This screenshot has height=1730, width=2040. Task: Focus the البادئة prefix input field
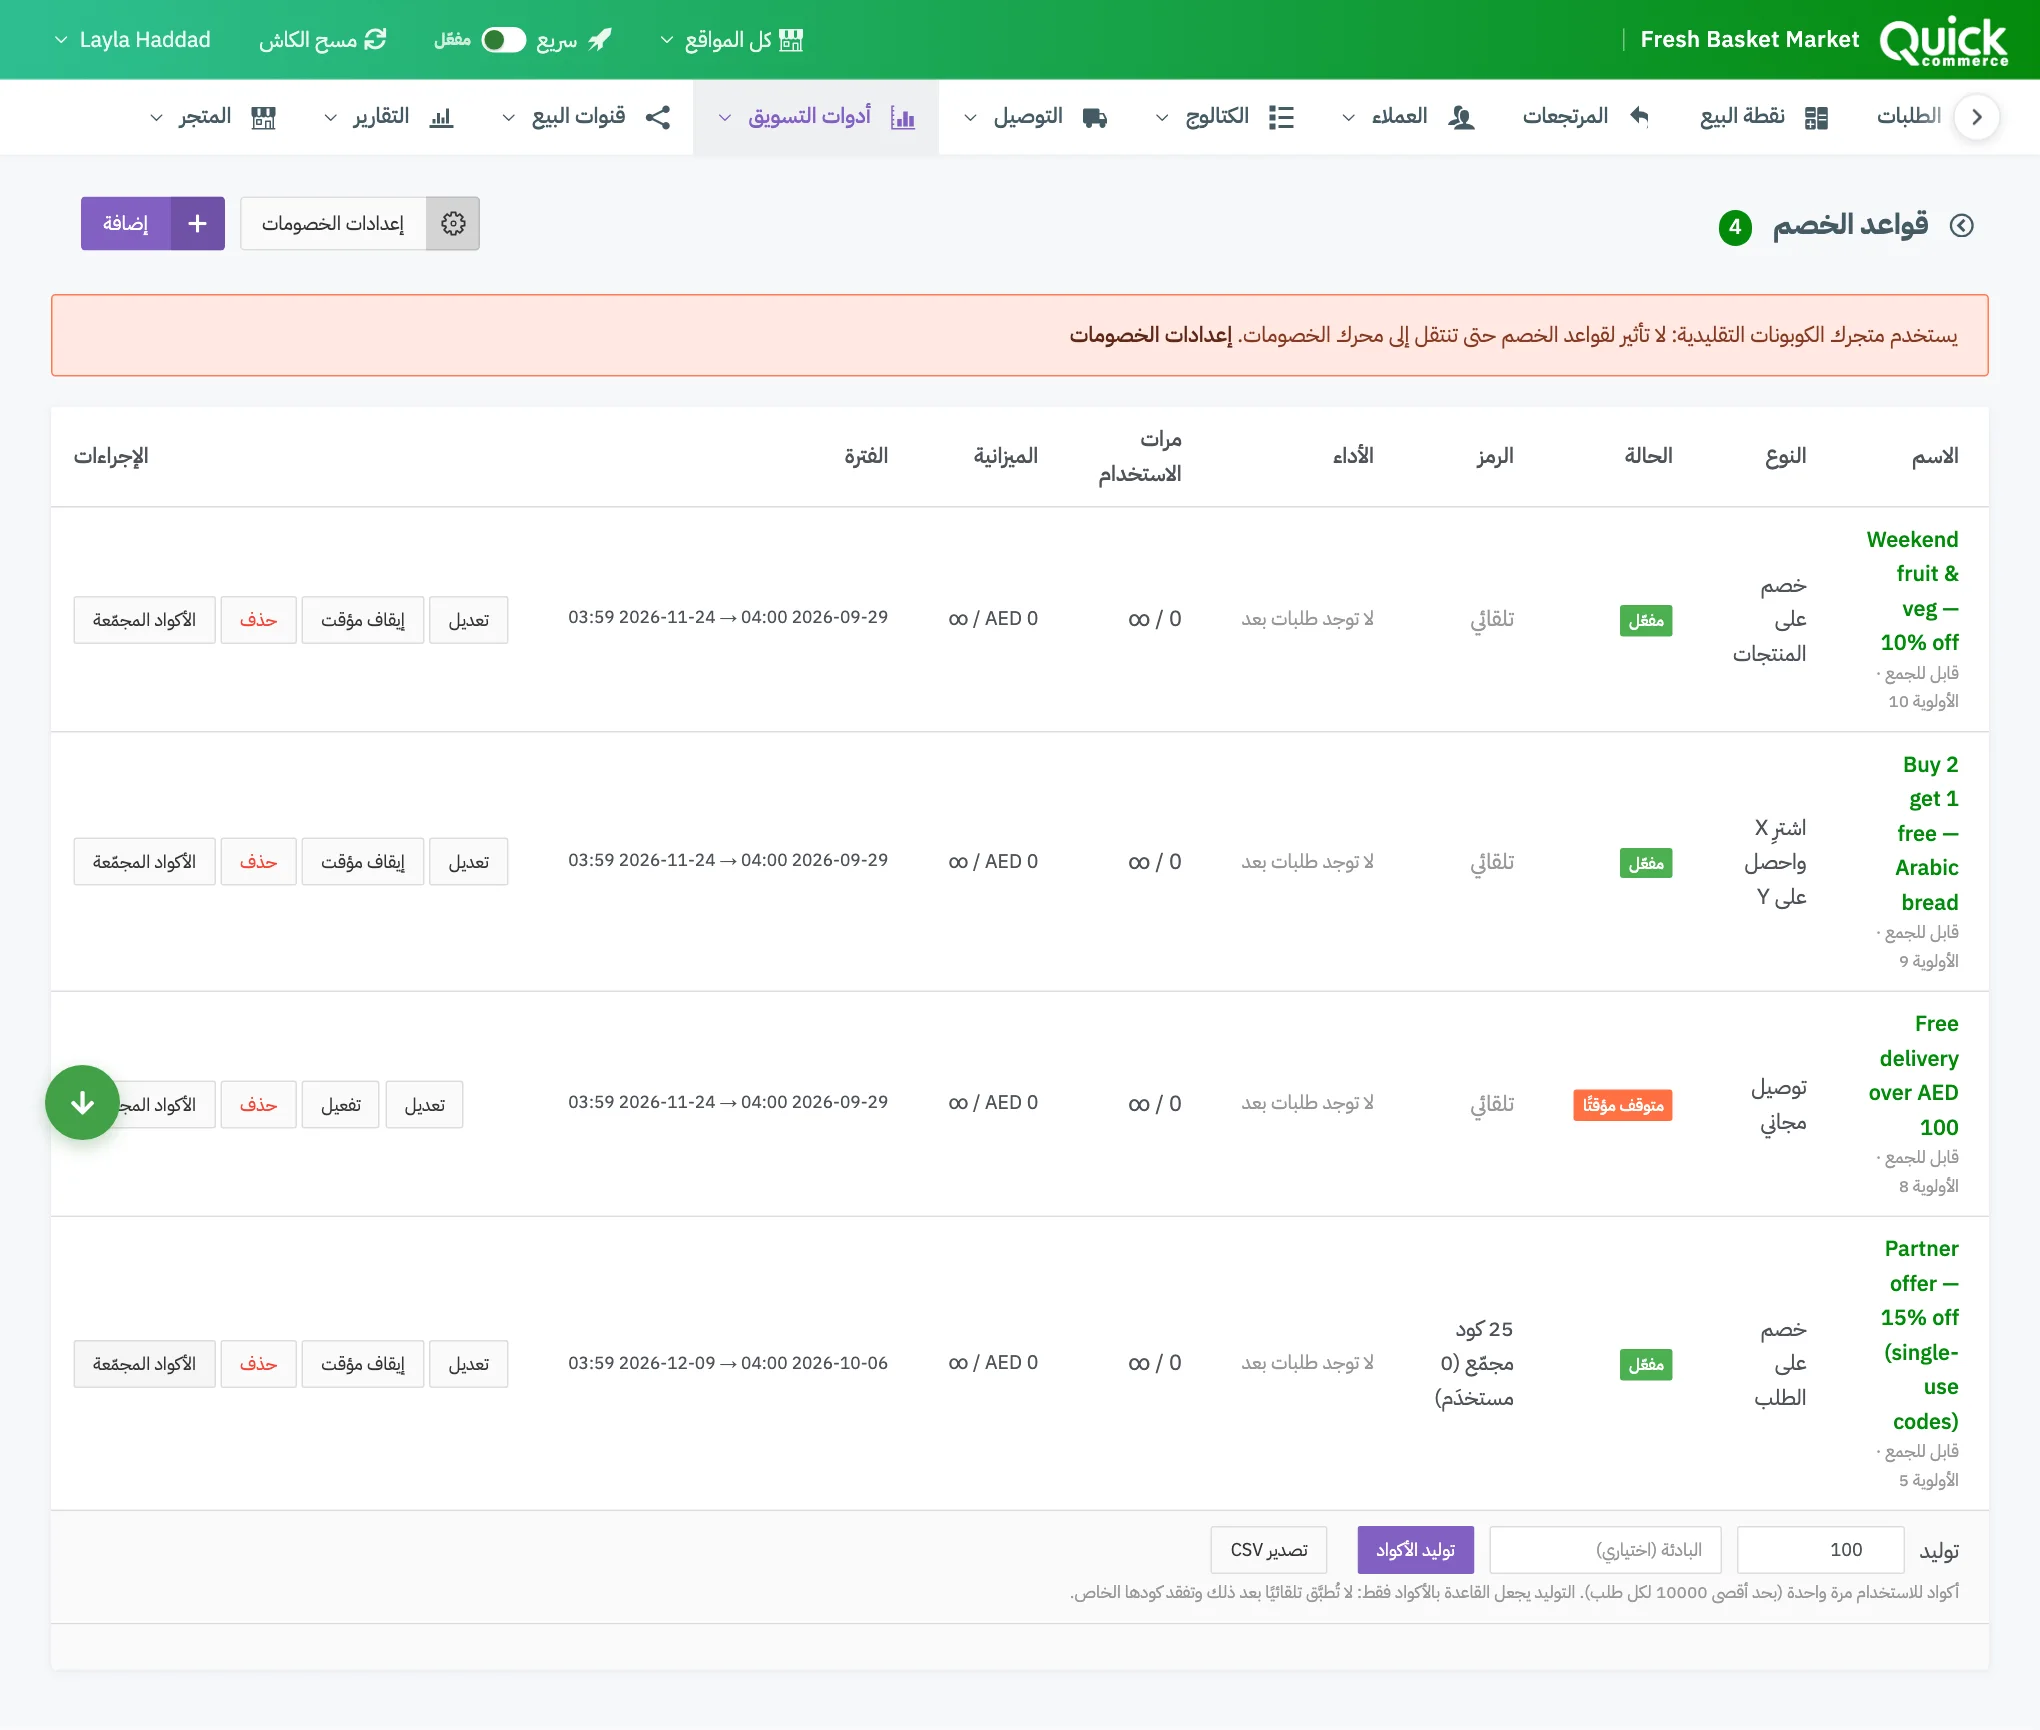[x=1605, y=1550]
